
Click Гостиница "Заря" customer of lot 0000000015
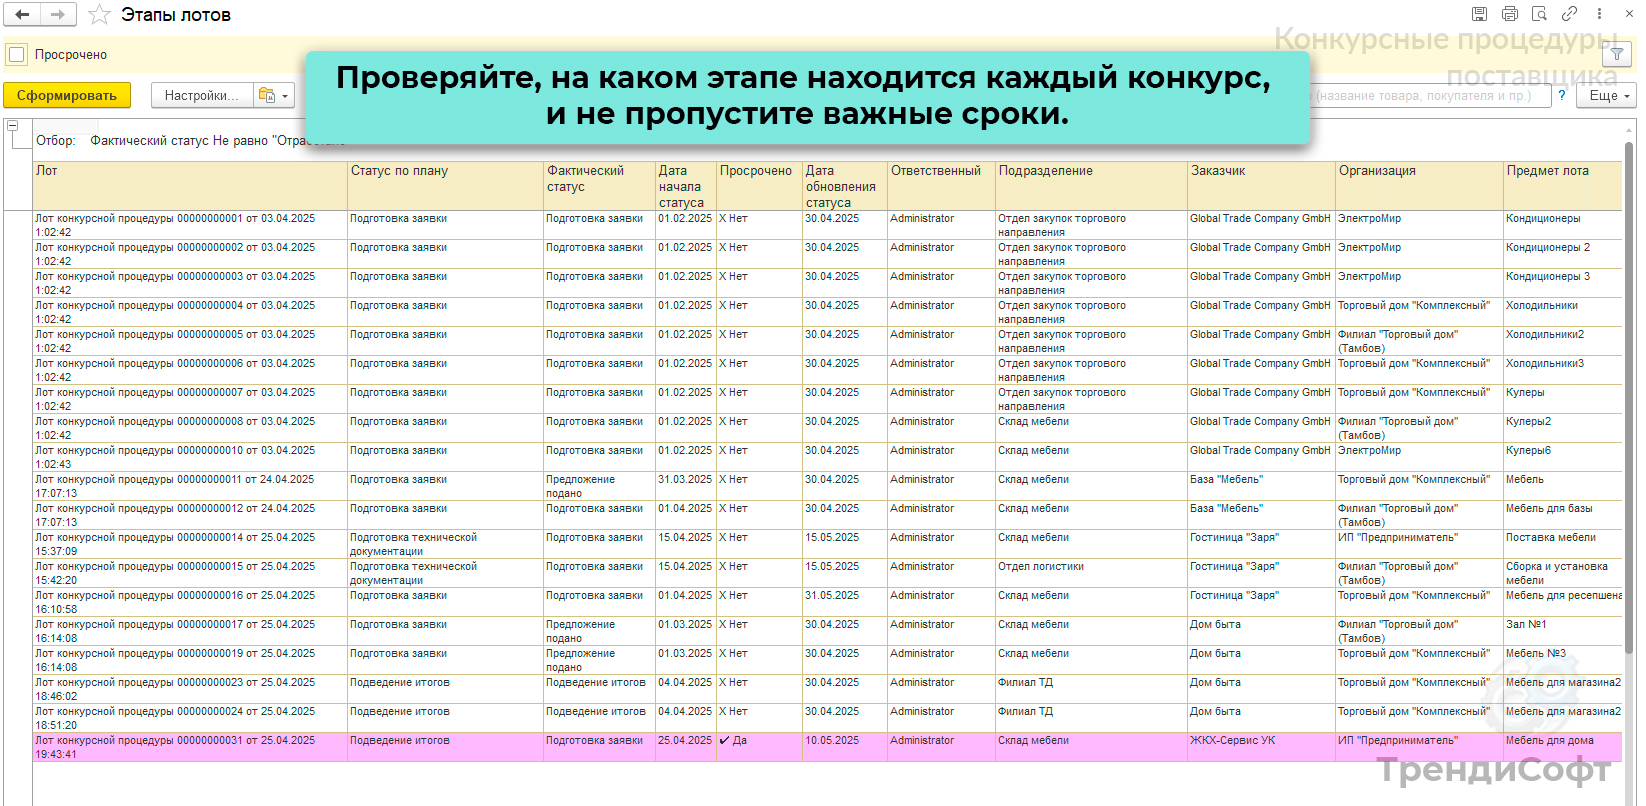pos(1261,573)
